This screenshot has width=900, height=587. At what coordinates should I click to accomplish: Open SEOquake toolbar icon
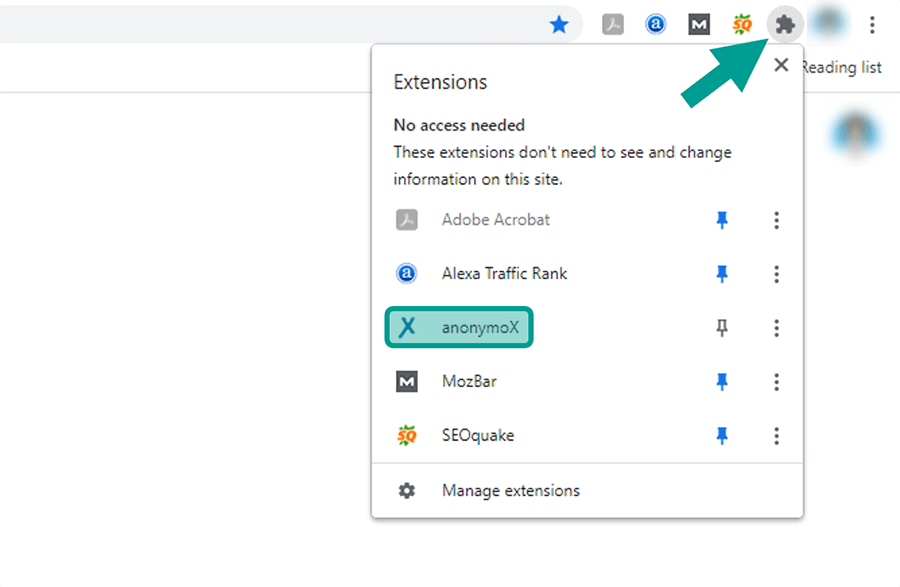click(742, 25)
